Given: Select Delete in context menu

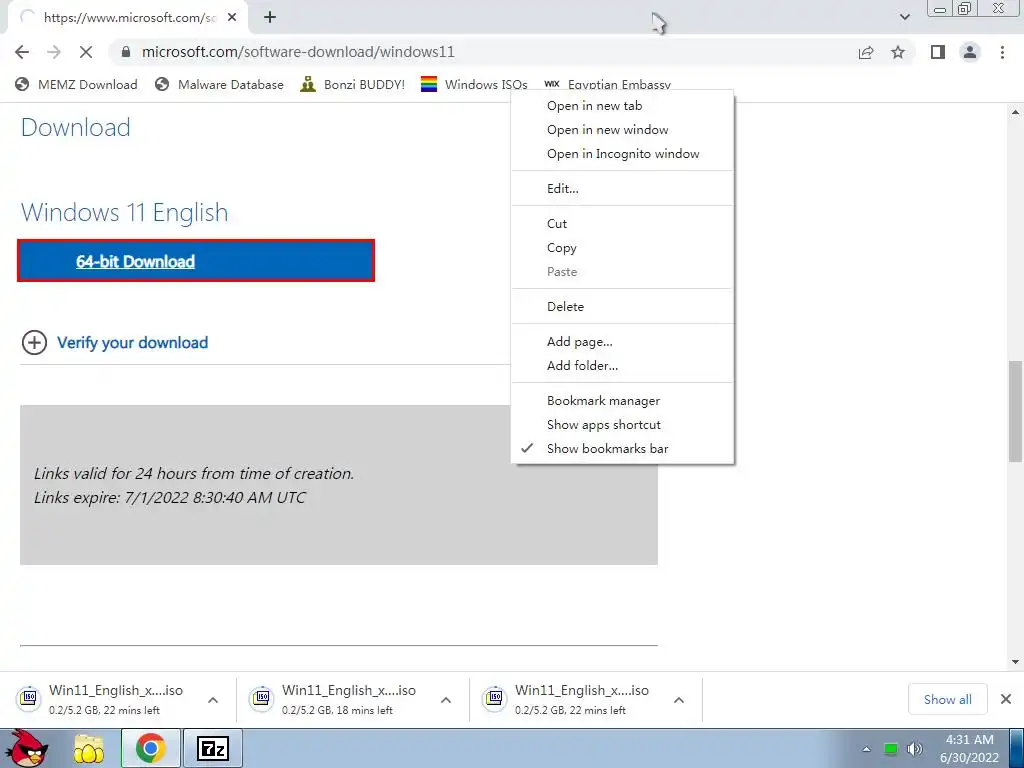Looking at the screenshot, I should (x=622, y=307).
